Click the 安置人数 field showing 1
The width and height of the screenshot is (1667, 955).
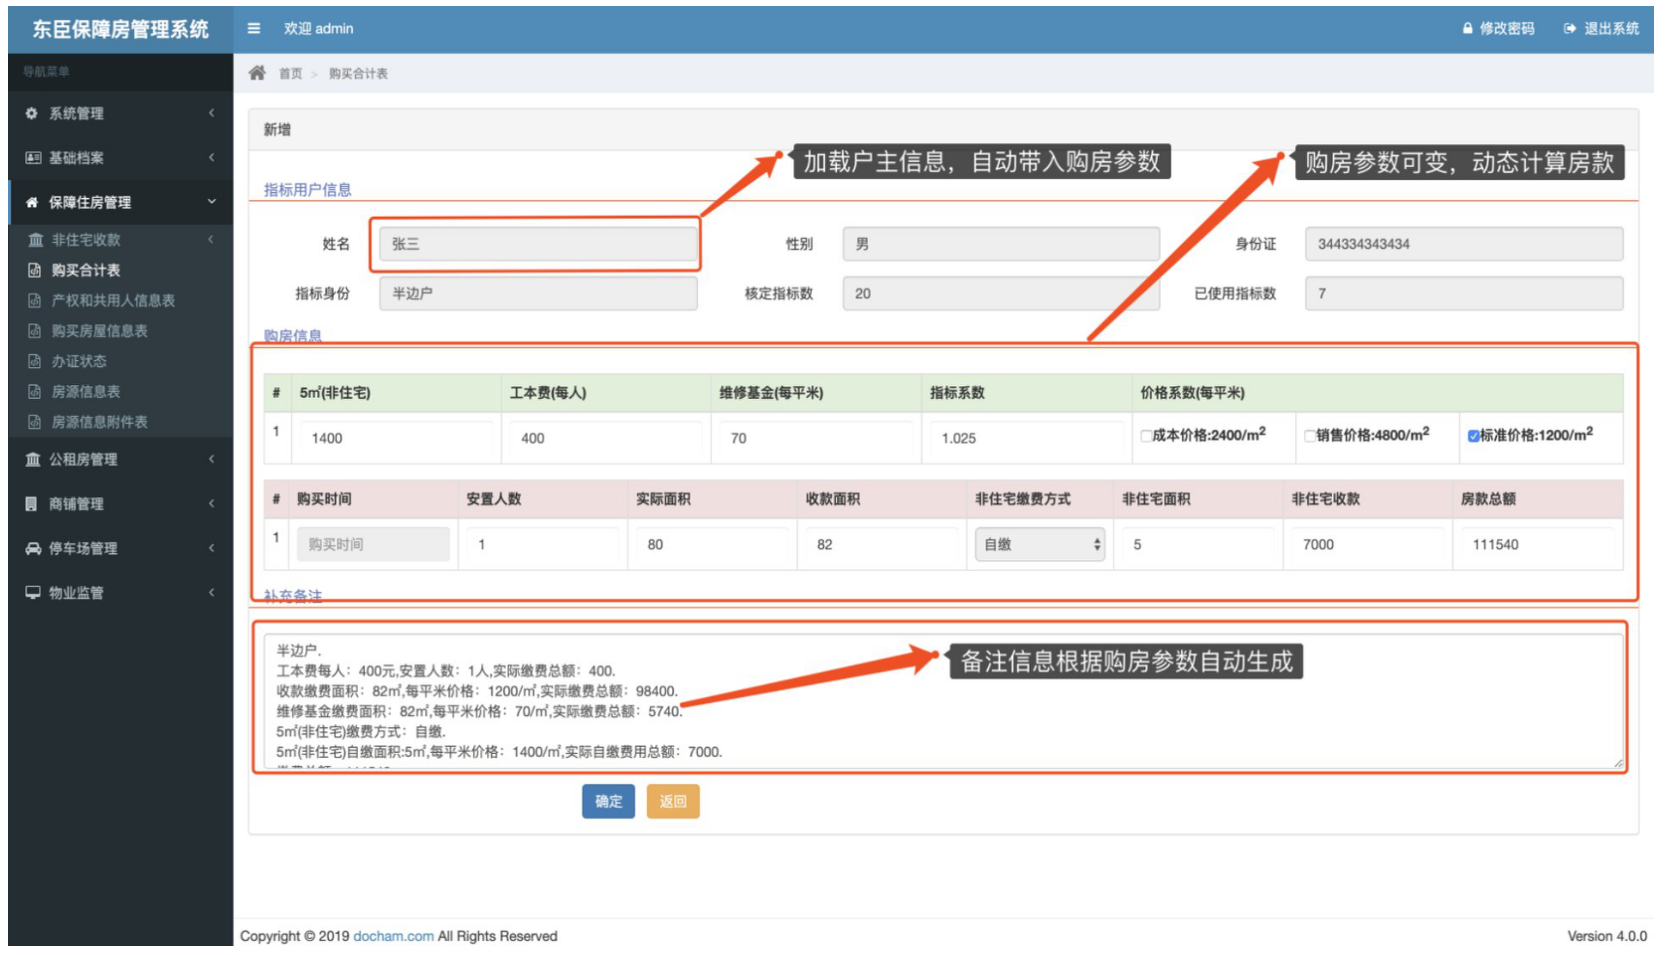pyautogui.click(x=543, y=544)
